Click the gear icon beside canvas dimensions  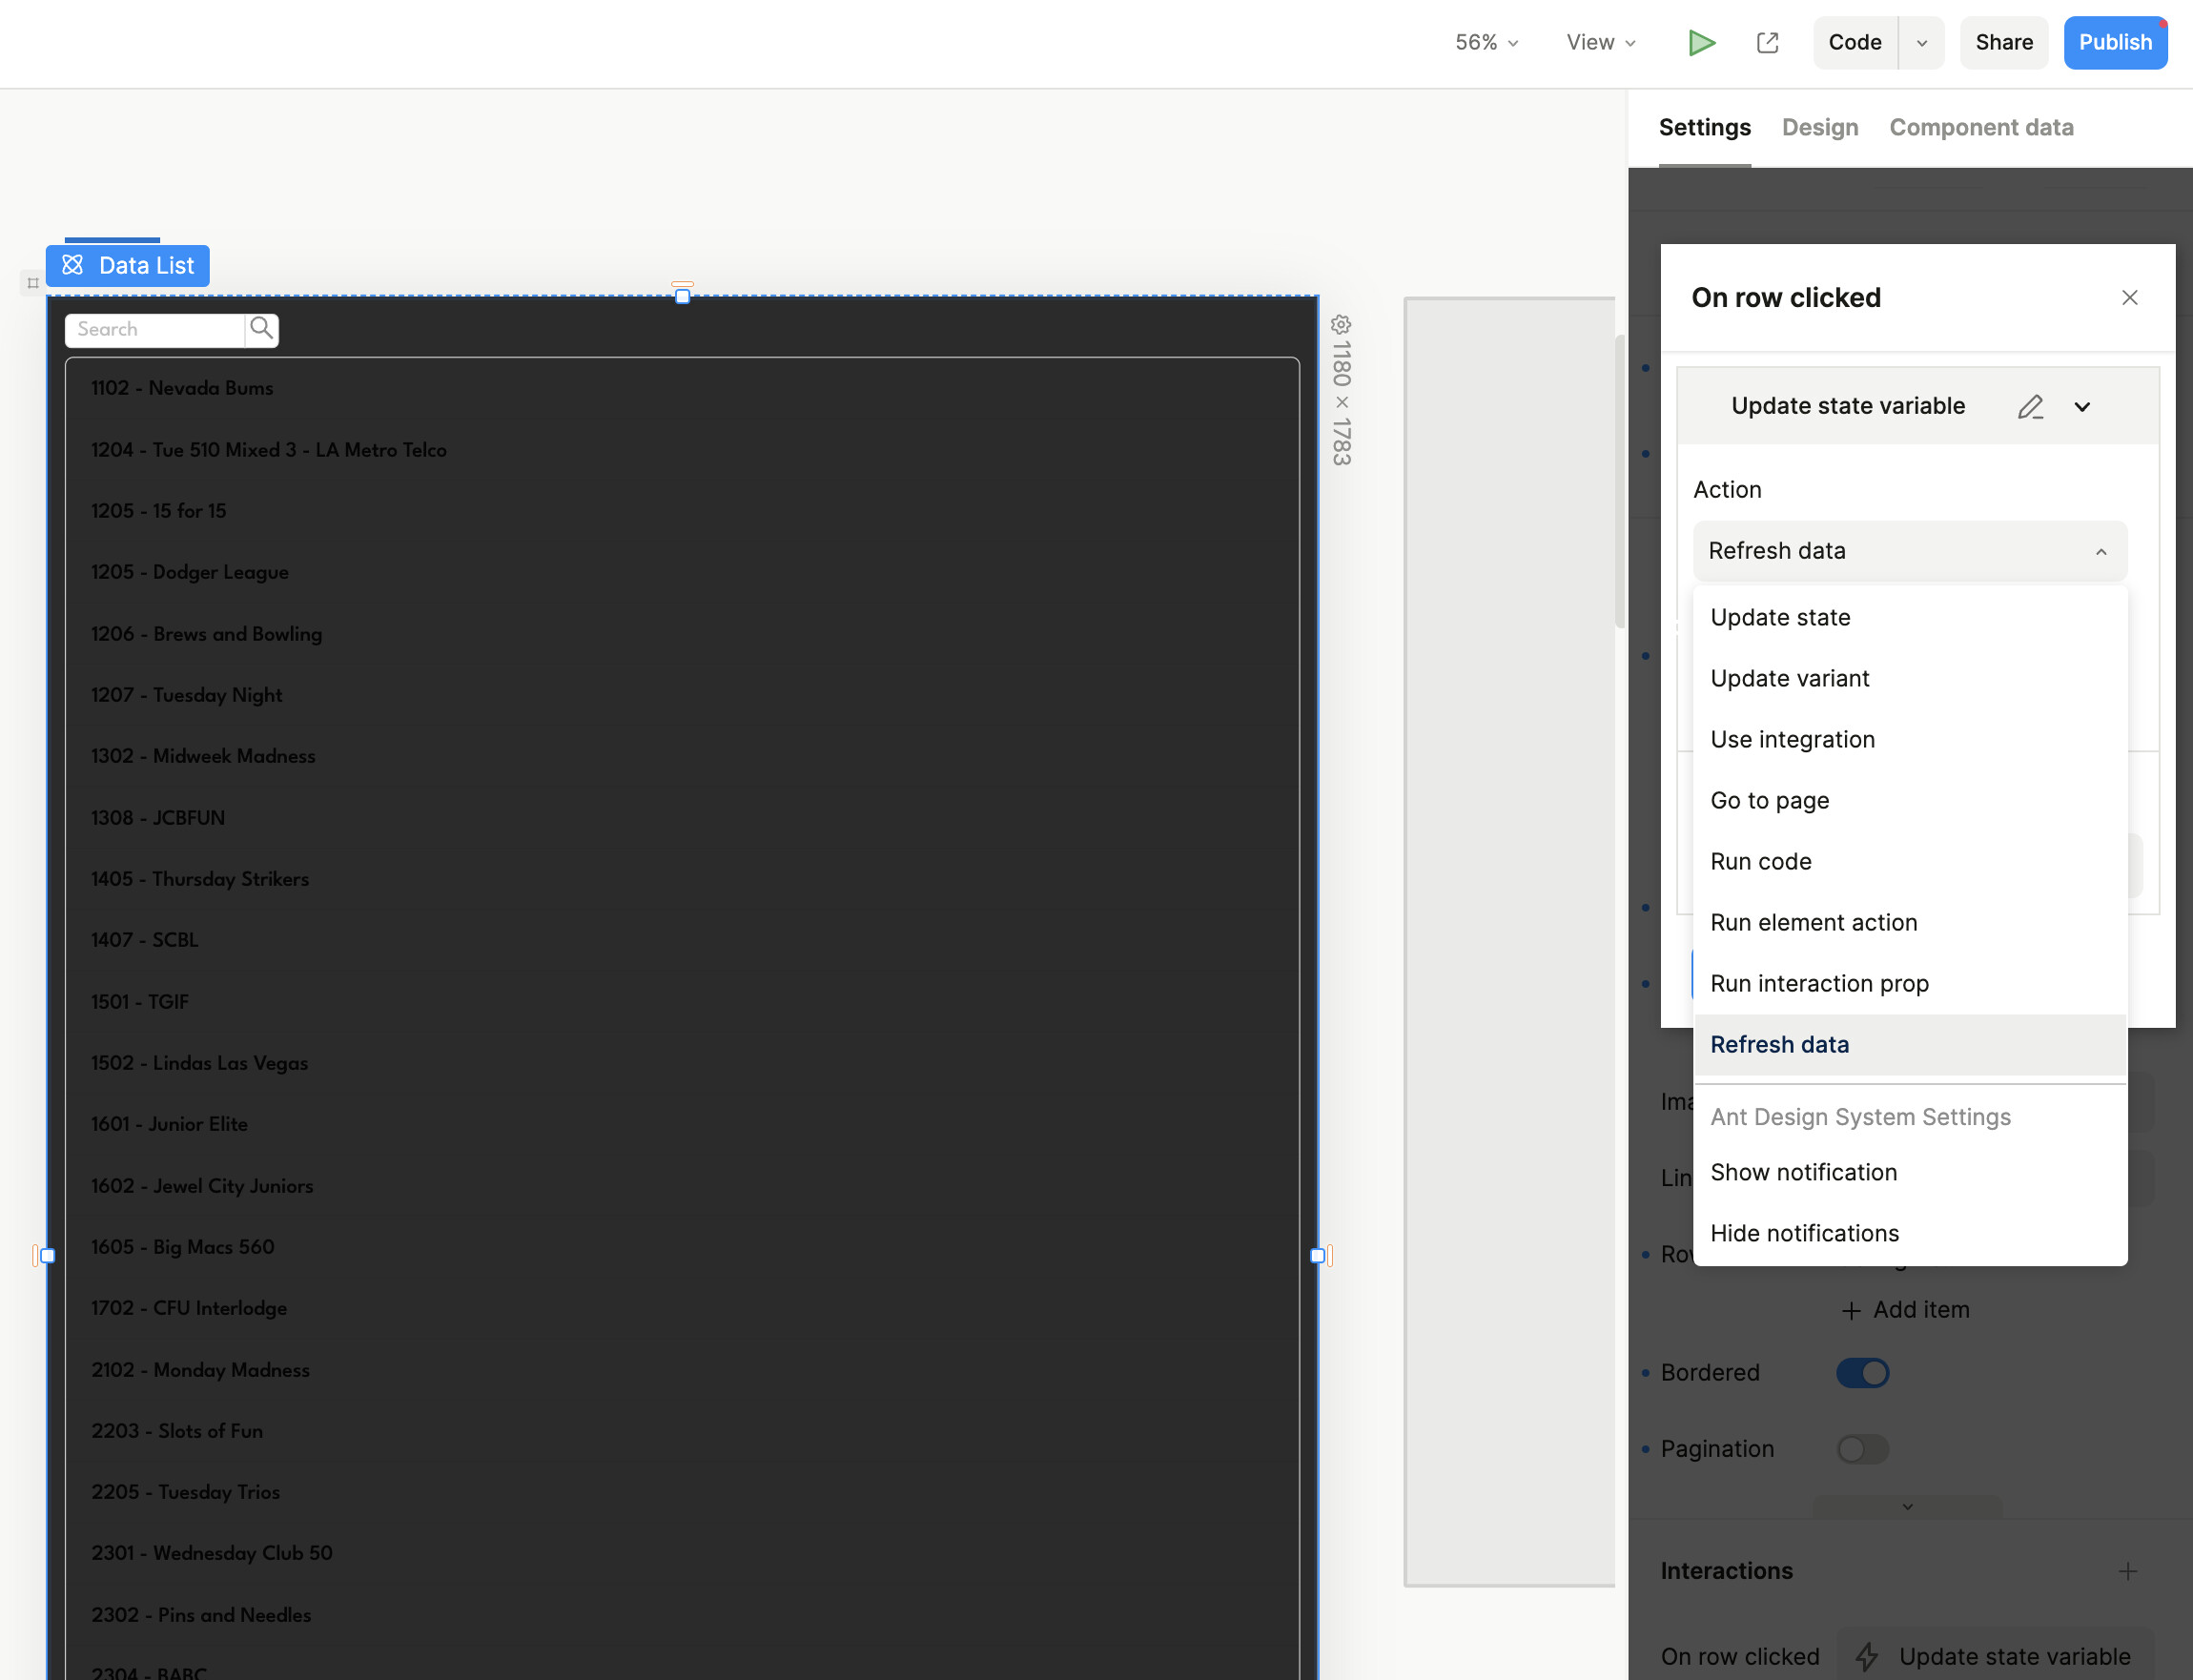coord(1341,325)
